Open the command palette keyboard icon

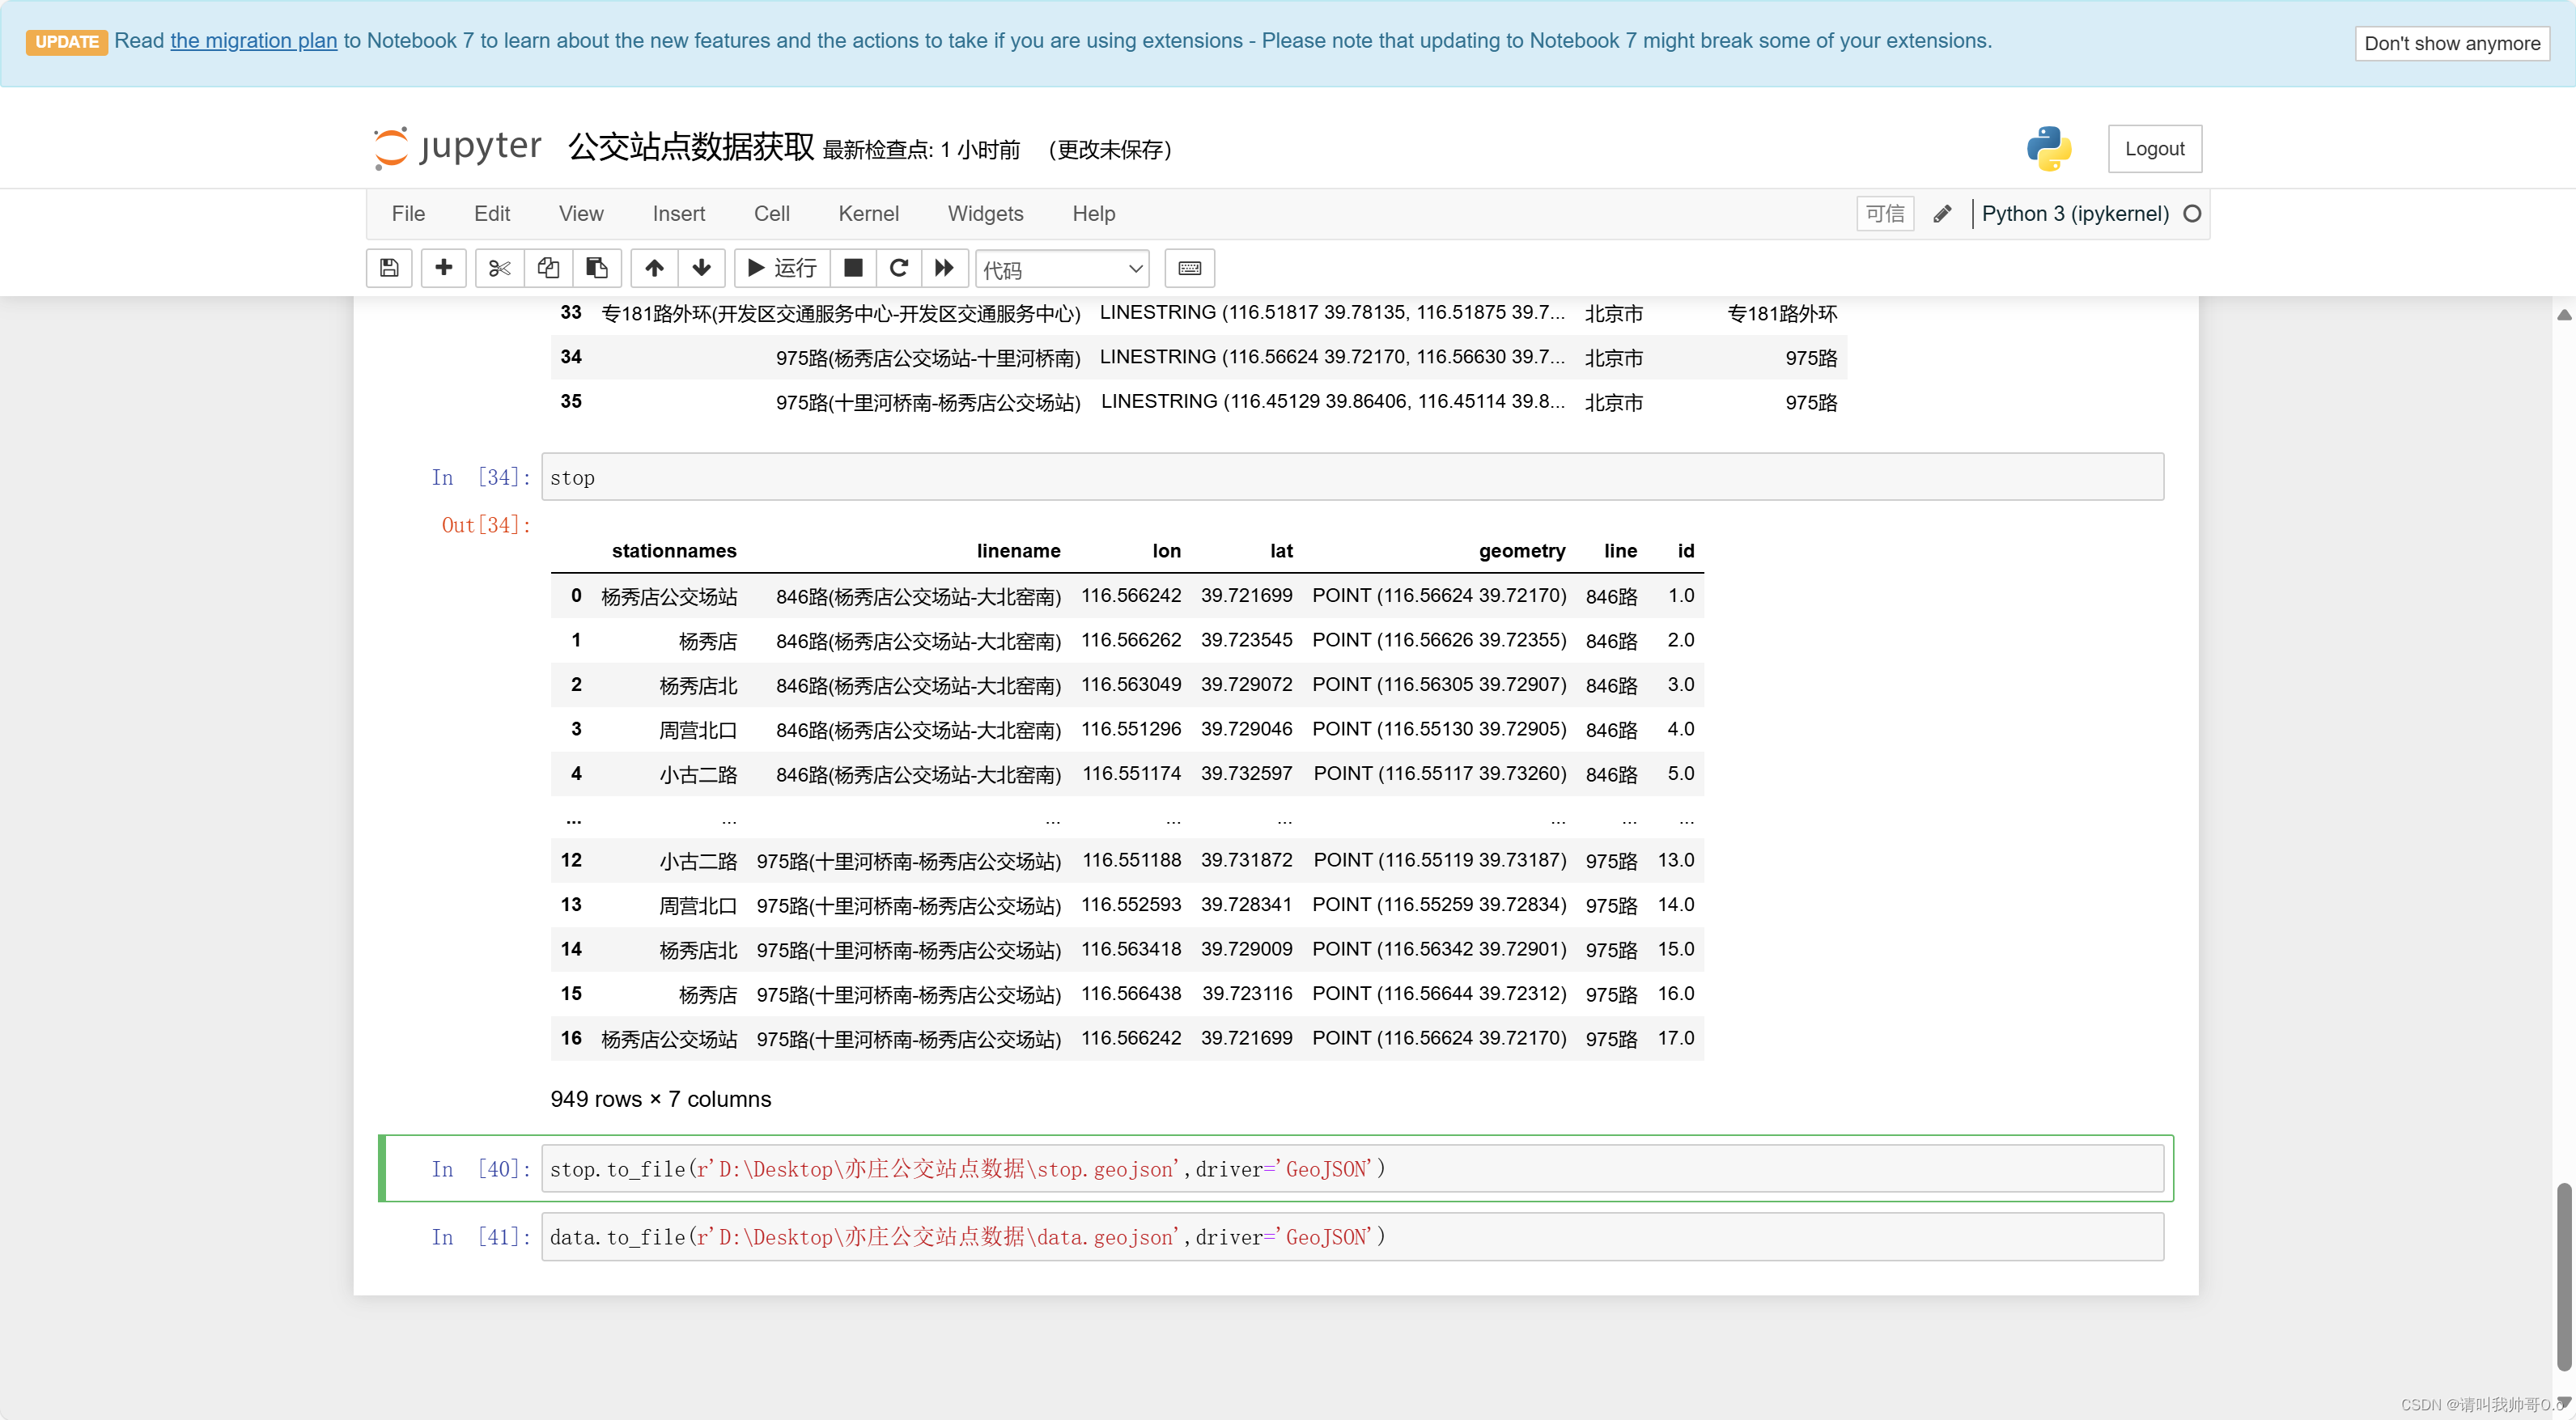(1189, 268)
